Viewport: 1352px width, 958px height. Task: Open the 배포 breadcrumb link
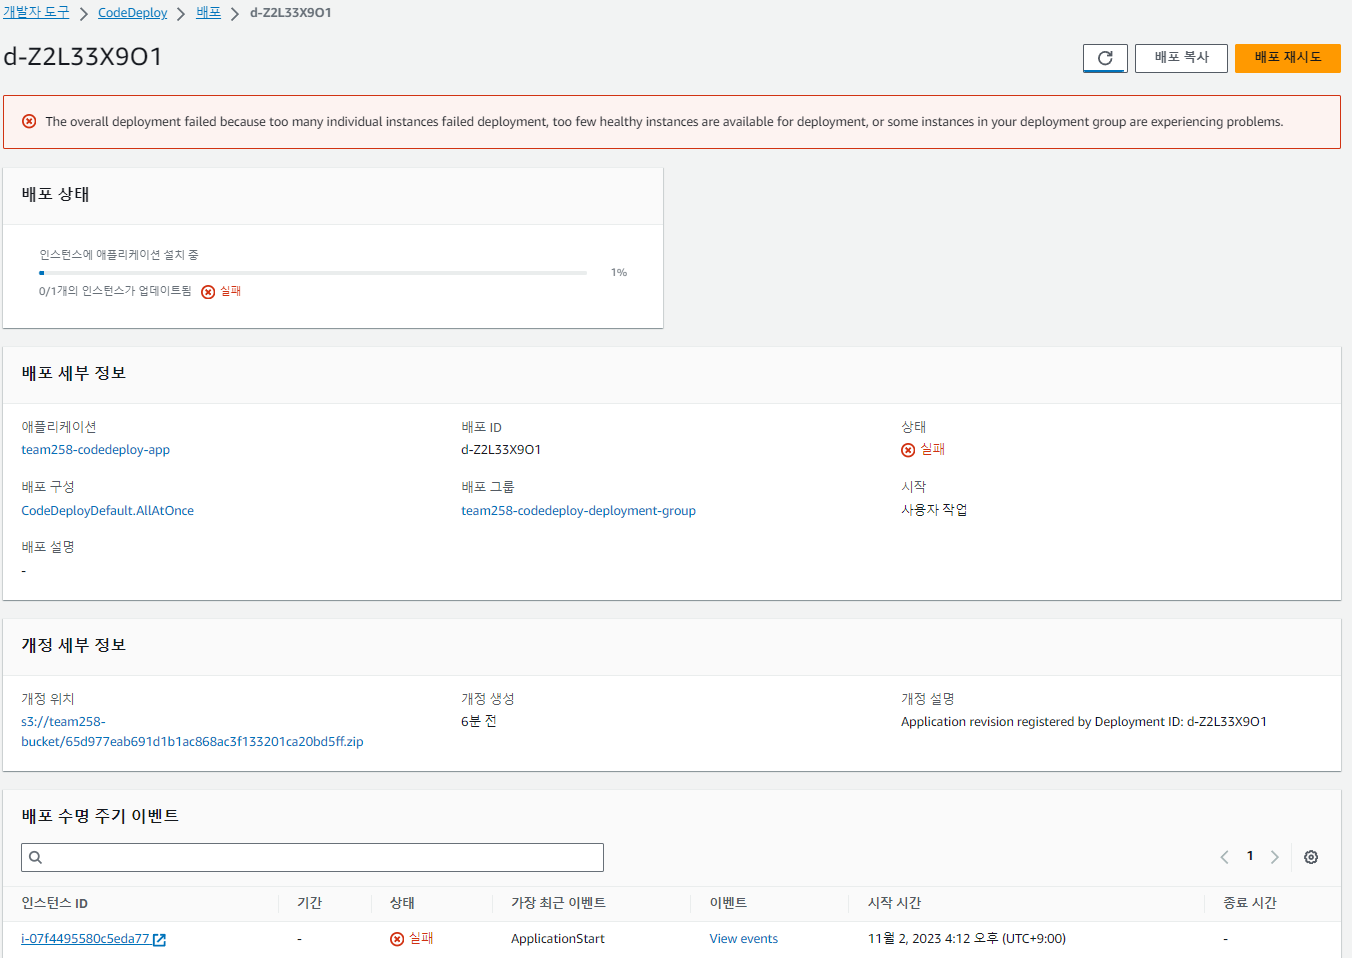click(x=208, y=12)
